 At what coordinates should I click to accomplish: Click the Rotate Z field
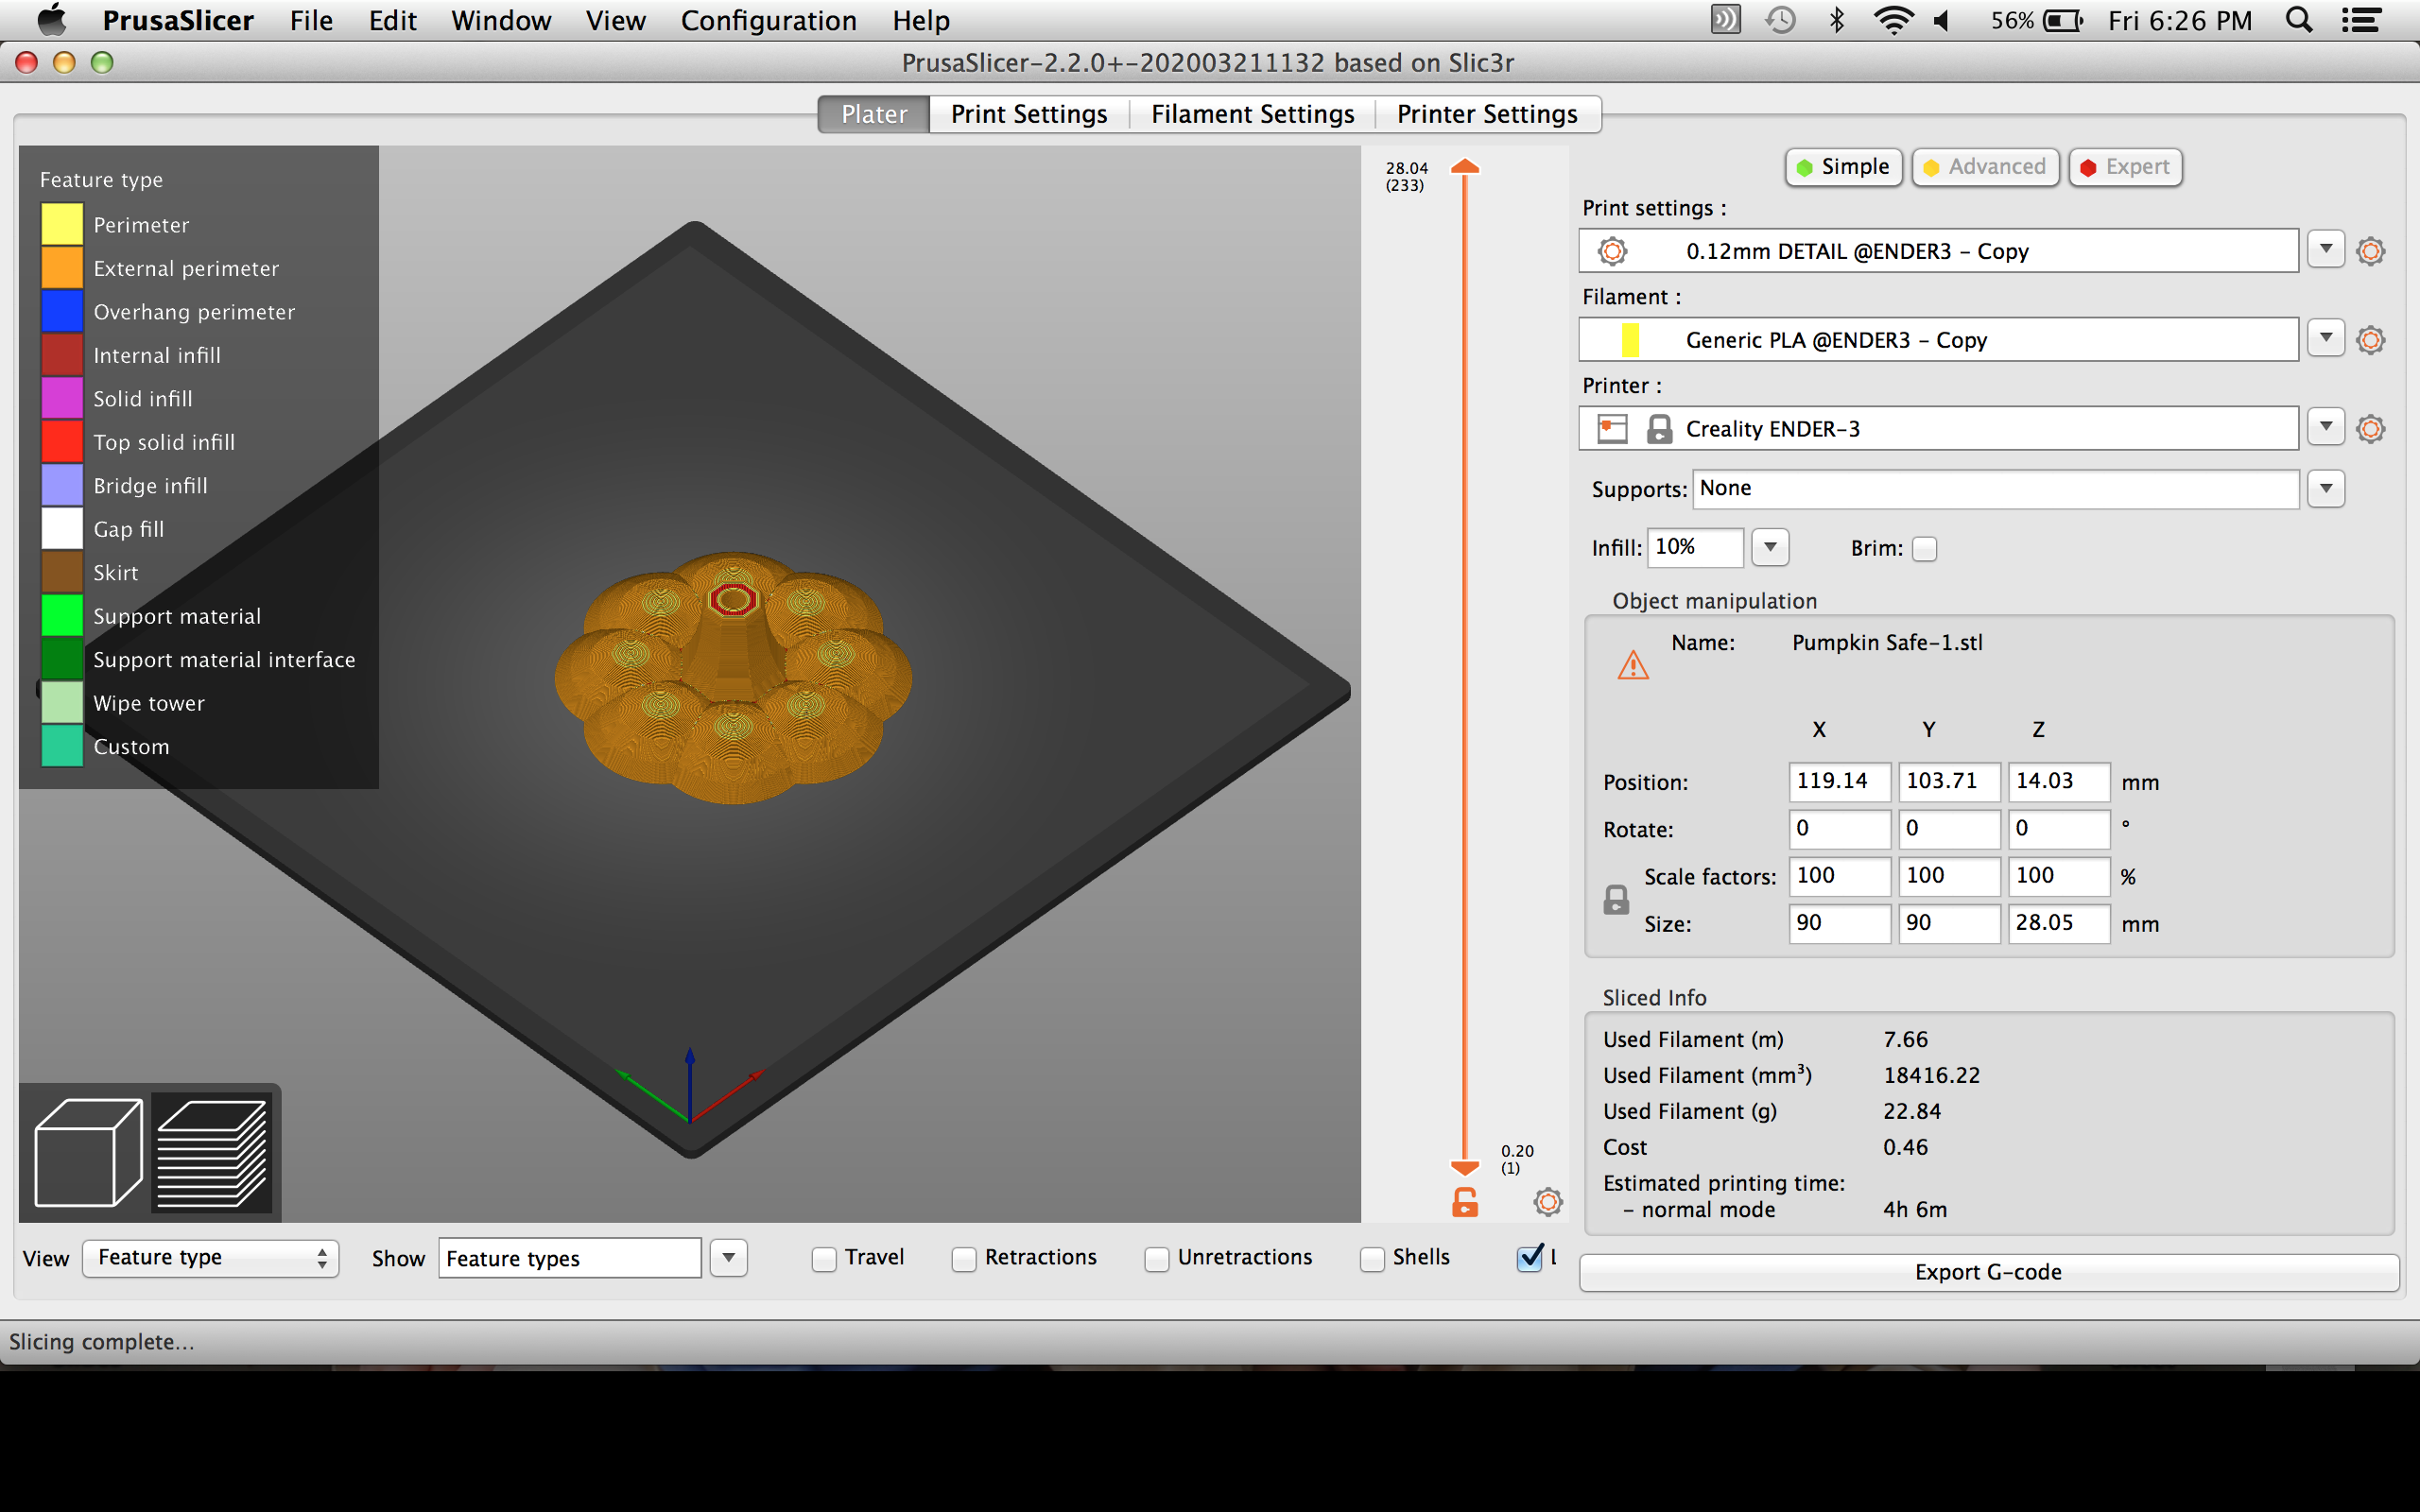pos(2058,829)
